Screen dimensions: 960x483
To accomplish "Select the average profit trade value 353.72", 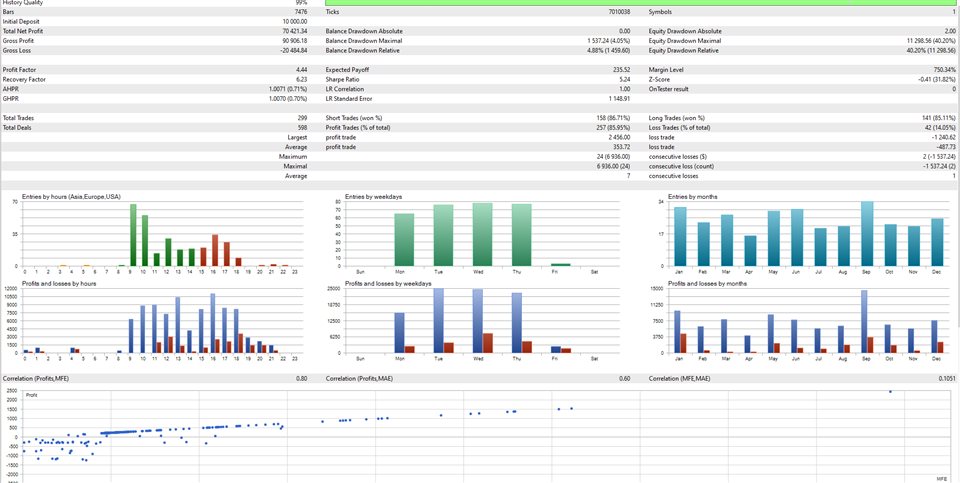I will [621, 148].
